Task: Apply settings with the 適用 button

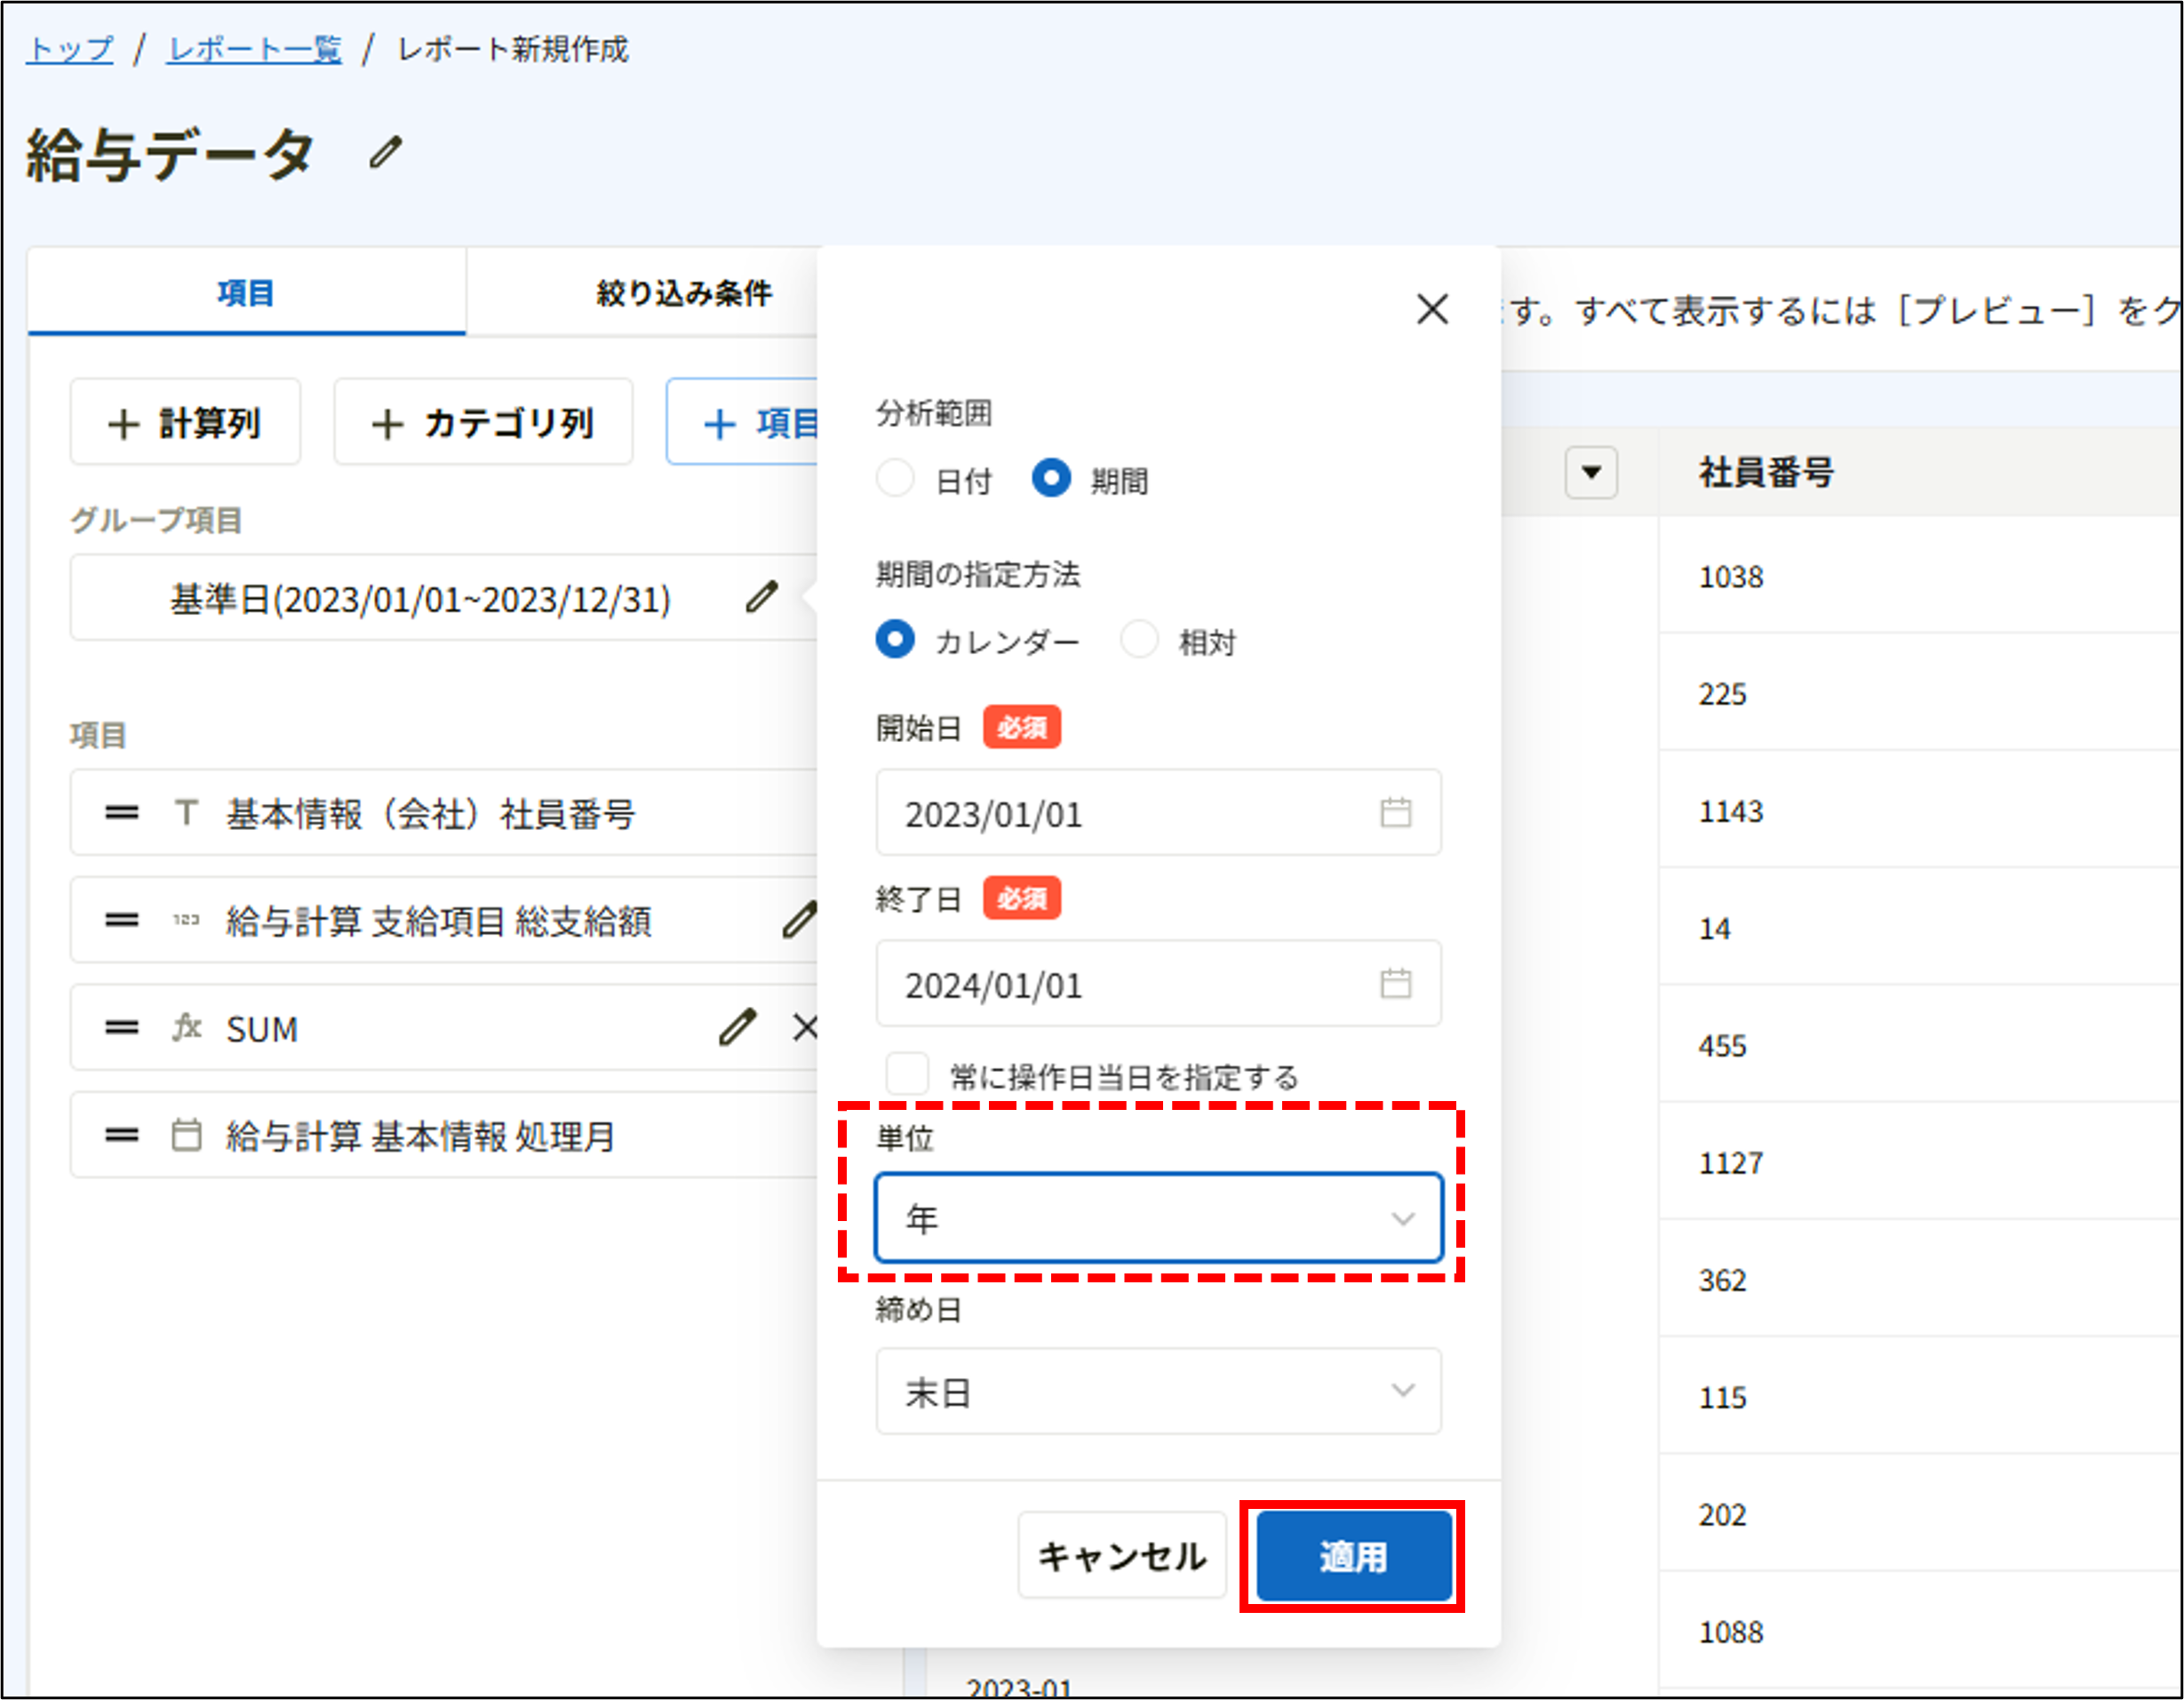Action: pos(1352,1557)
